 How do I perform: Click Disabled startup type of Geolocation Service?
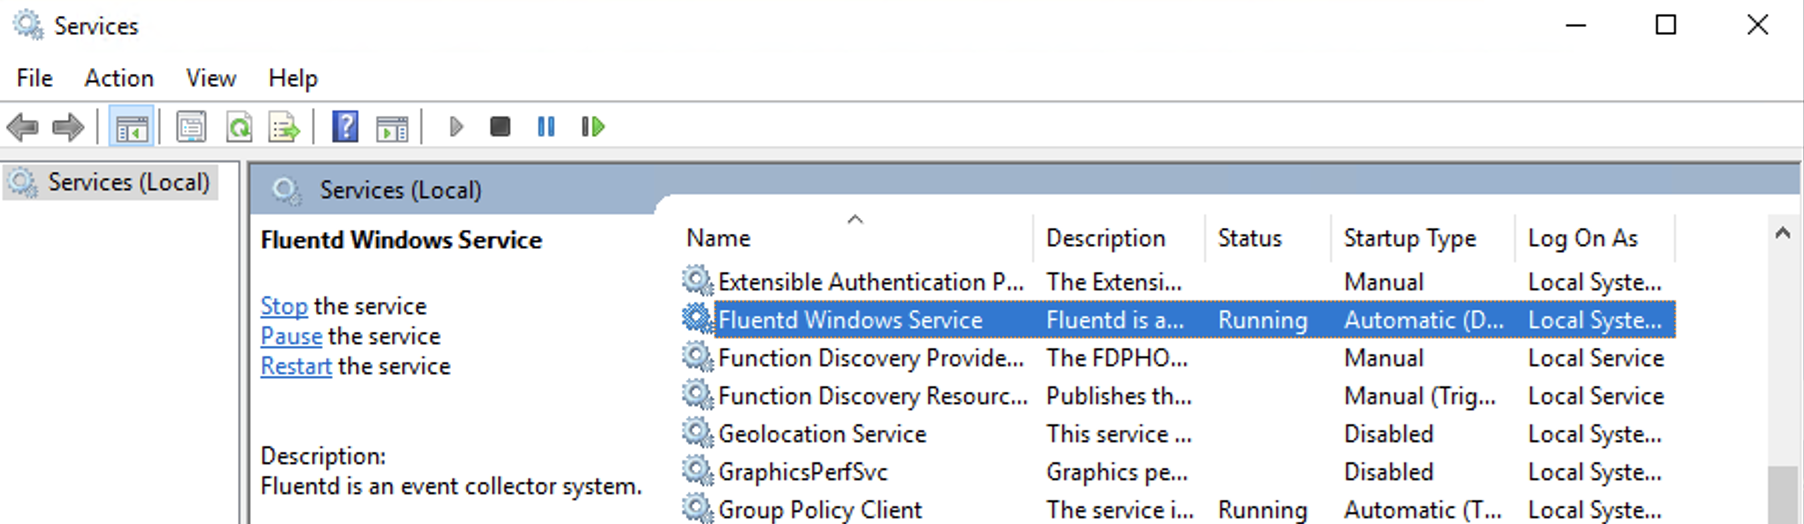(x=1389, y=434)
